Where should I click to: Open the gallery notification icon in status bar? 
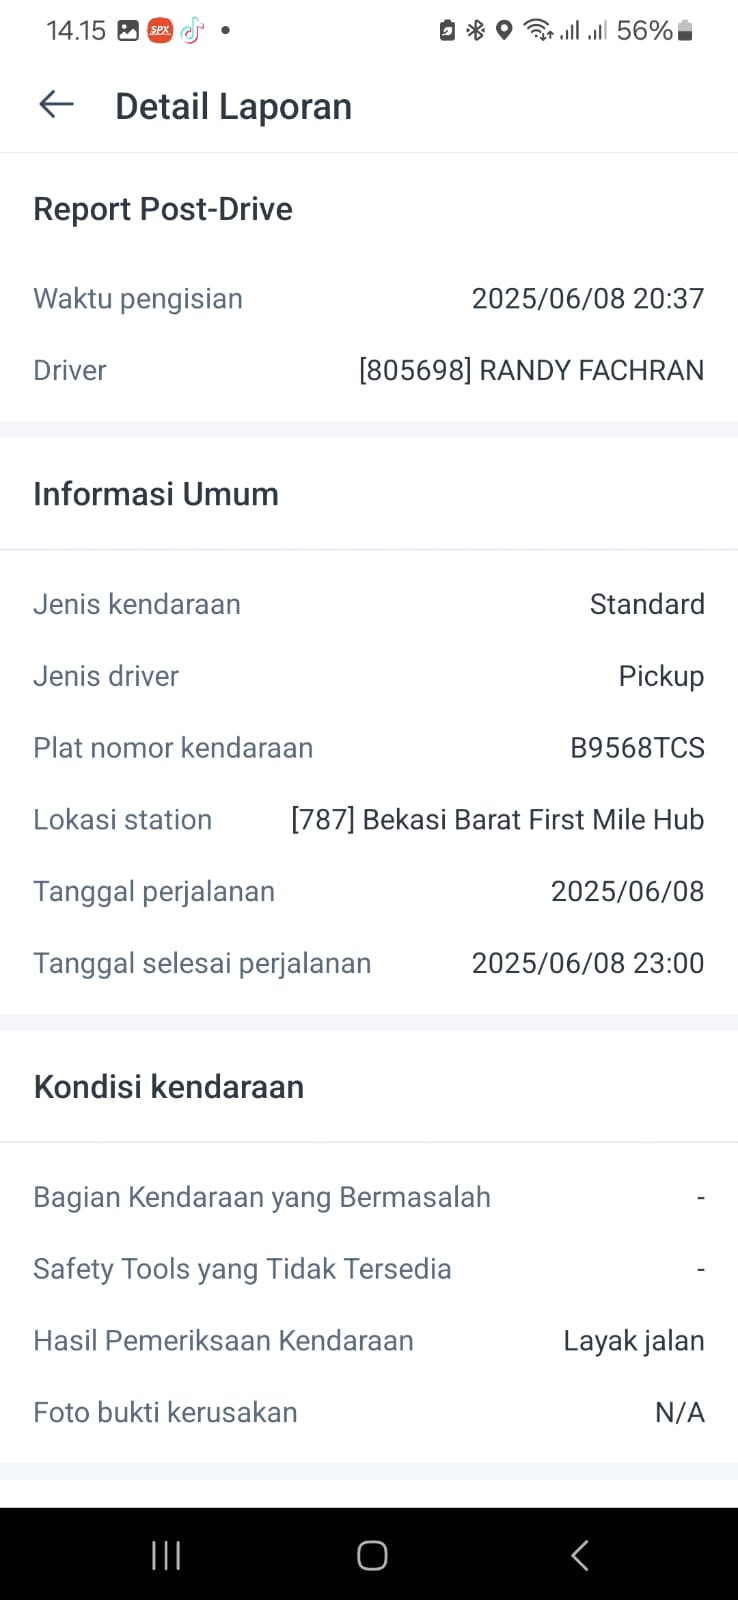128,31
